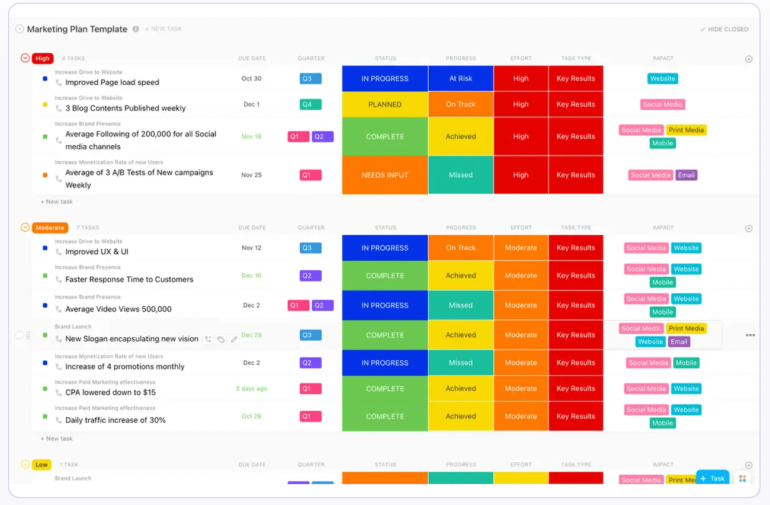Change At Risk progress of Improved Page load

[461, 79]
